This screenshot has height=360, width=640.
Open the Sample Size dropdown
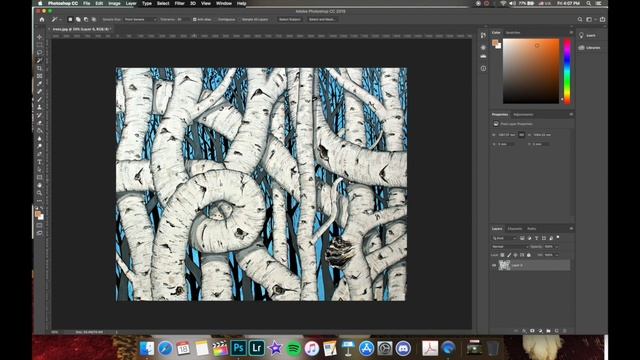pos(140,19)
